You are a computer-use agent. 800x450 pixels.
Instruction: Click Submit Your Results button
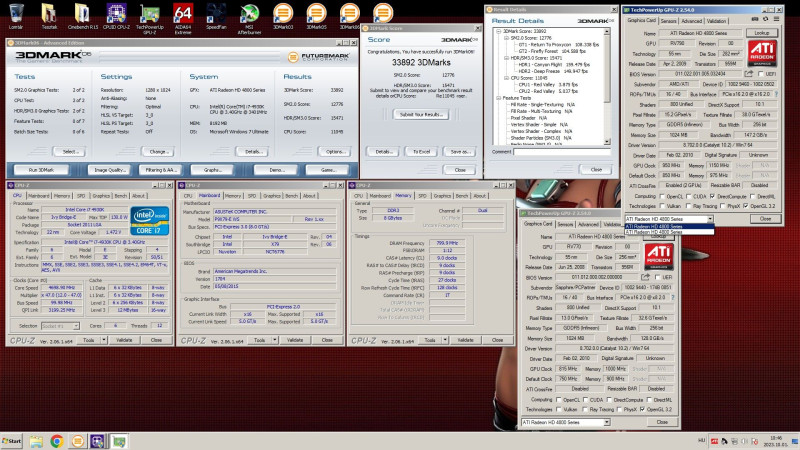(421, 114)
